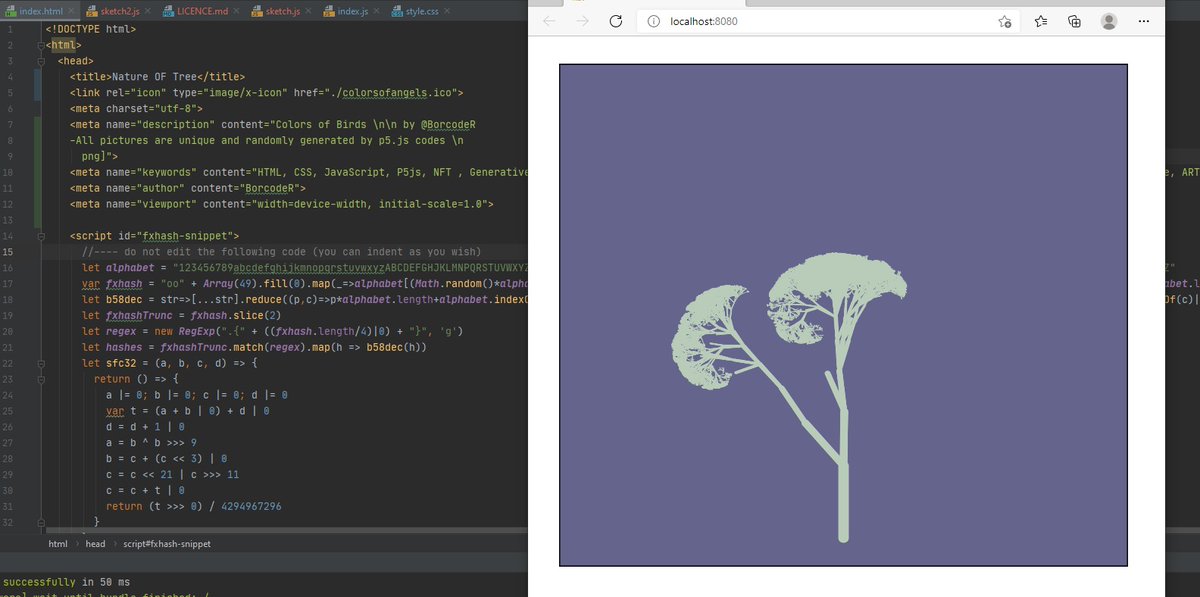Close the index.html tab
This screenshot has width=1200, height=597.
pos(71,11)
